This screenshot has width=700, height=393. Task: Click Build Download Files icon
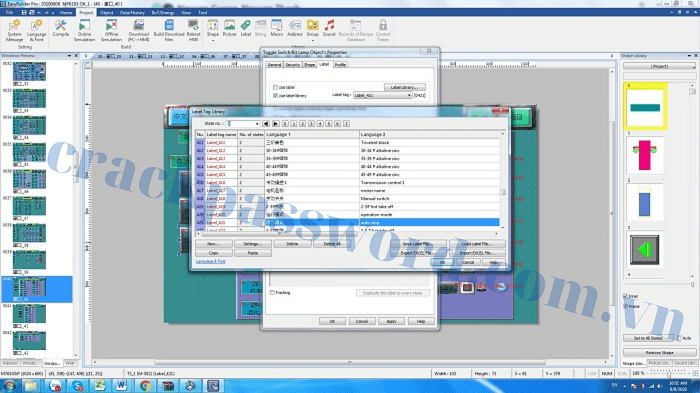169,30
